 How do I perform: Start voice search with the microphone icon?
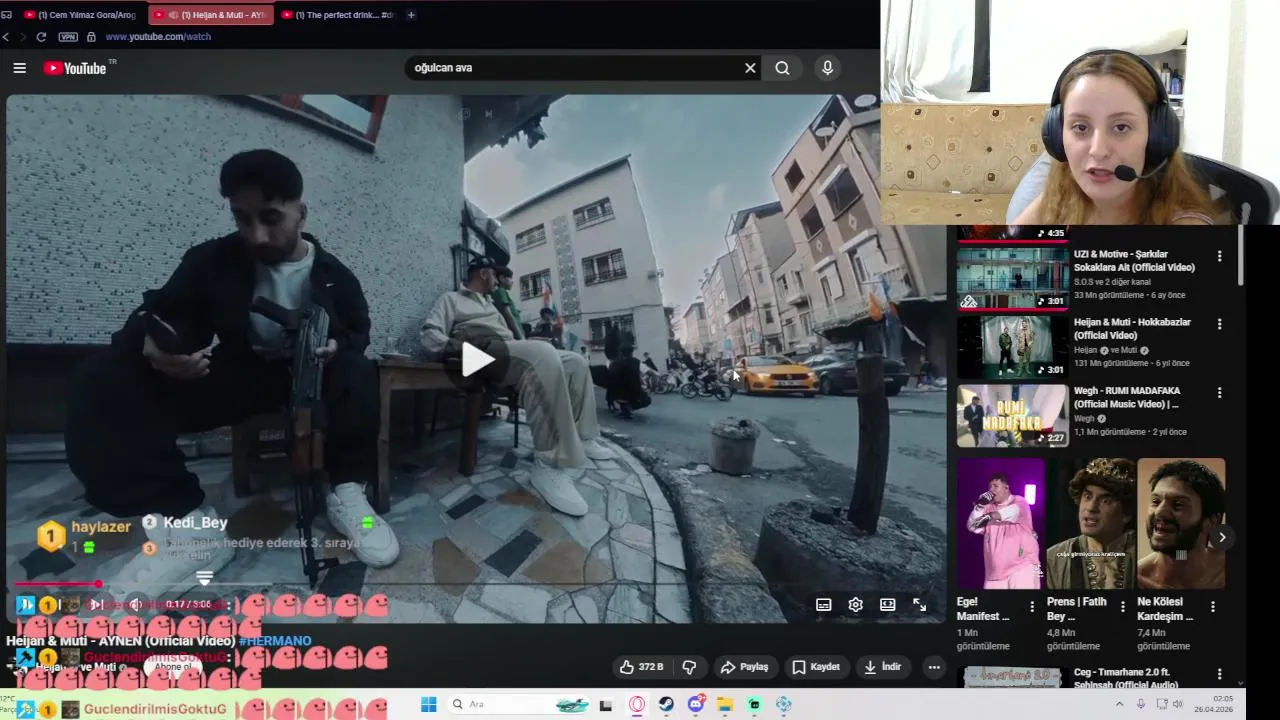pos(827,68)
